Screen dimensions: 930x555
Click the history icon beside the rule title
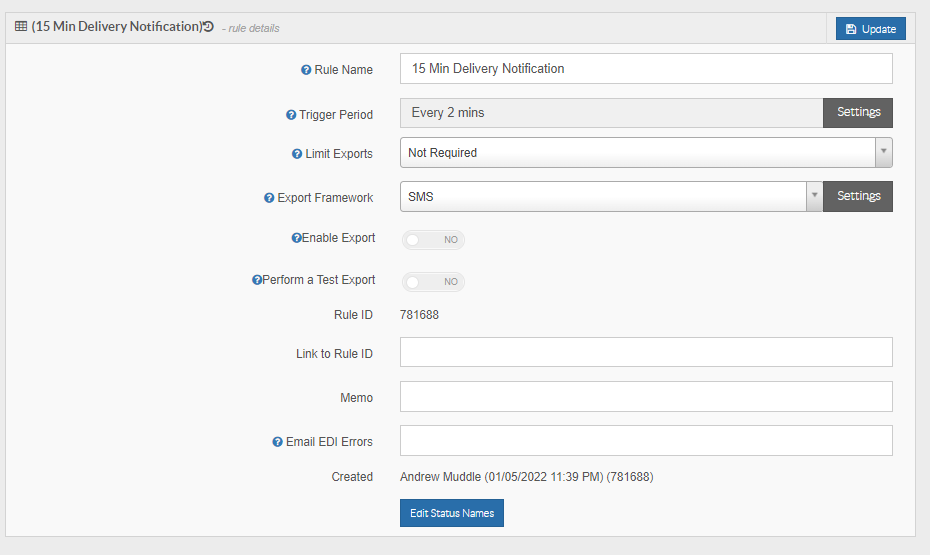tap(208, 26)
